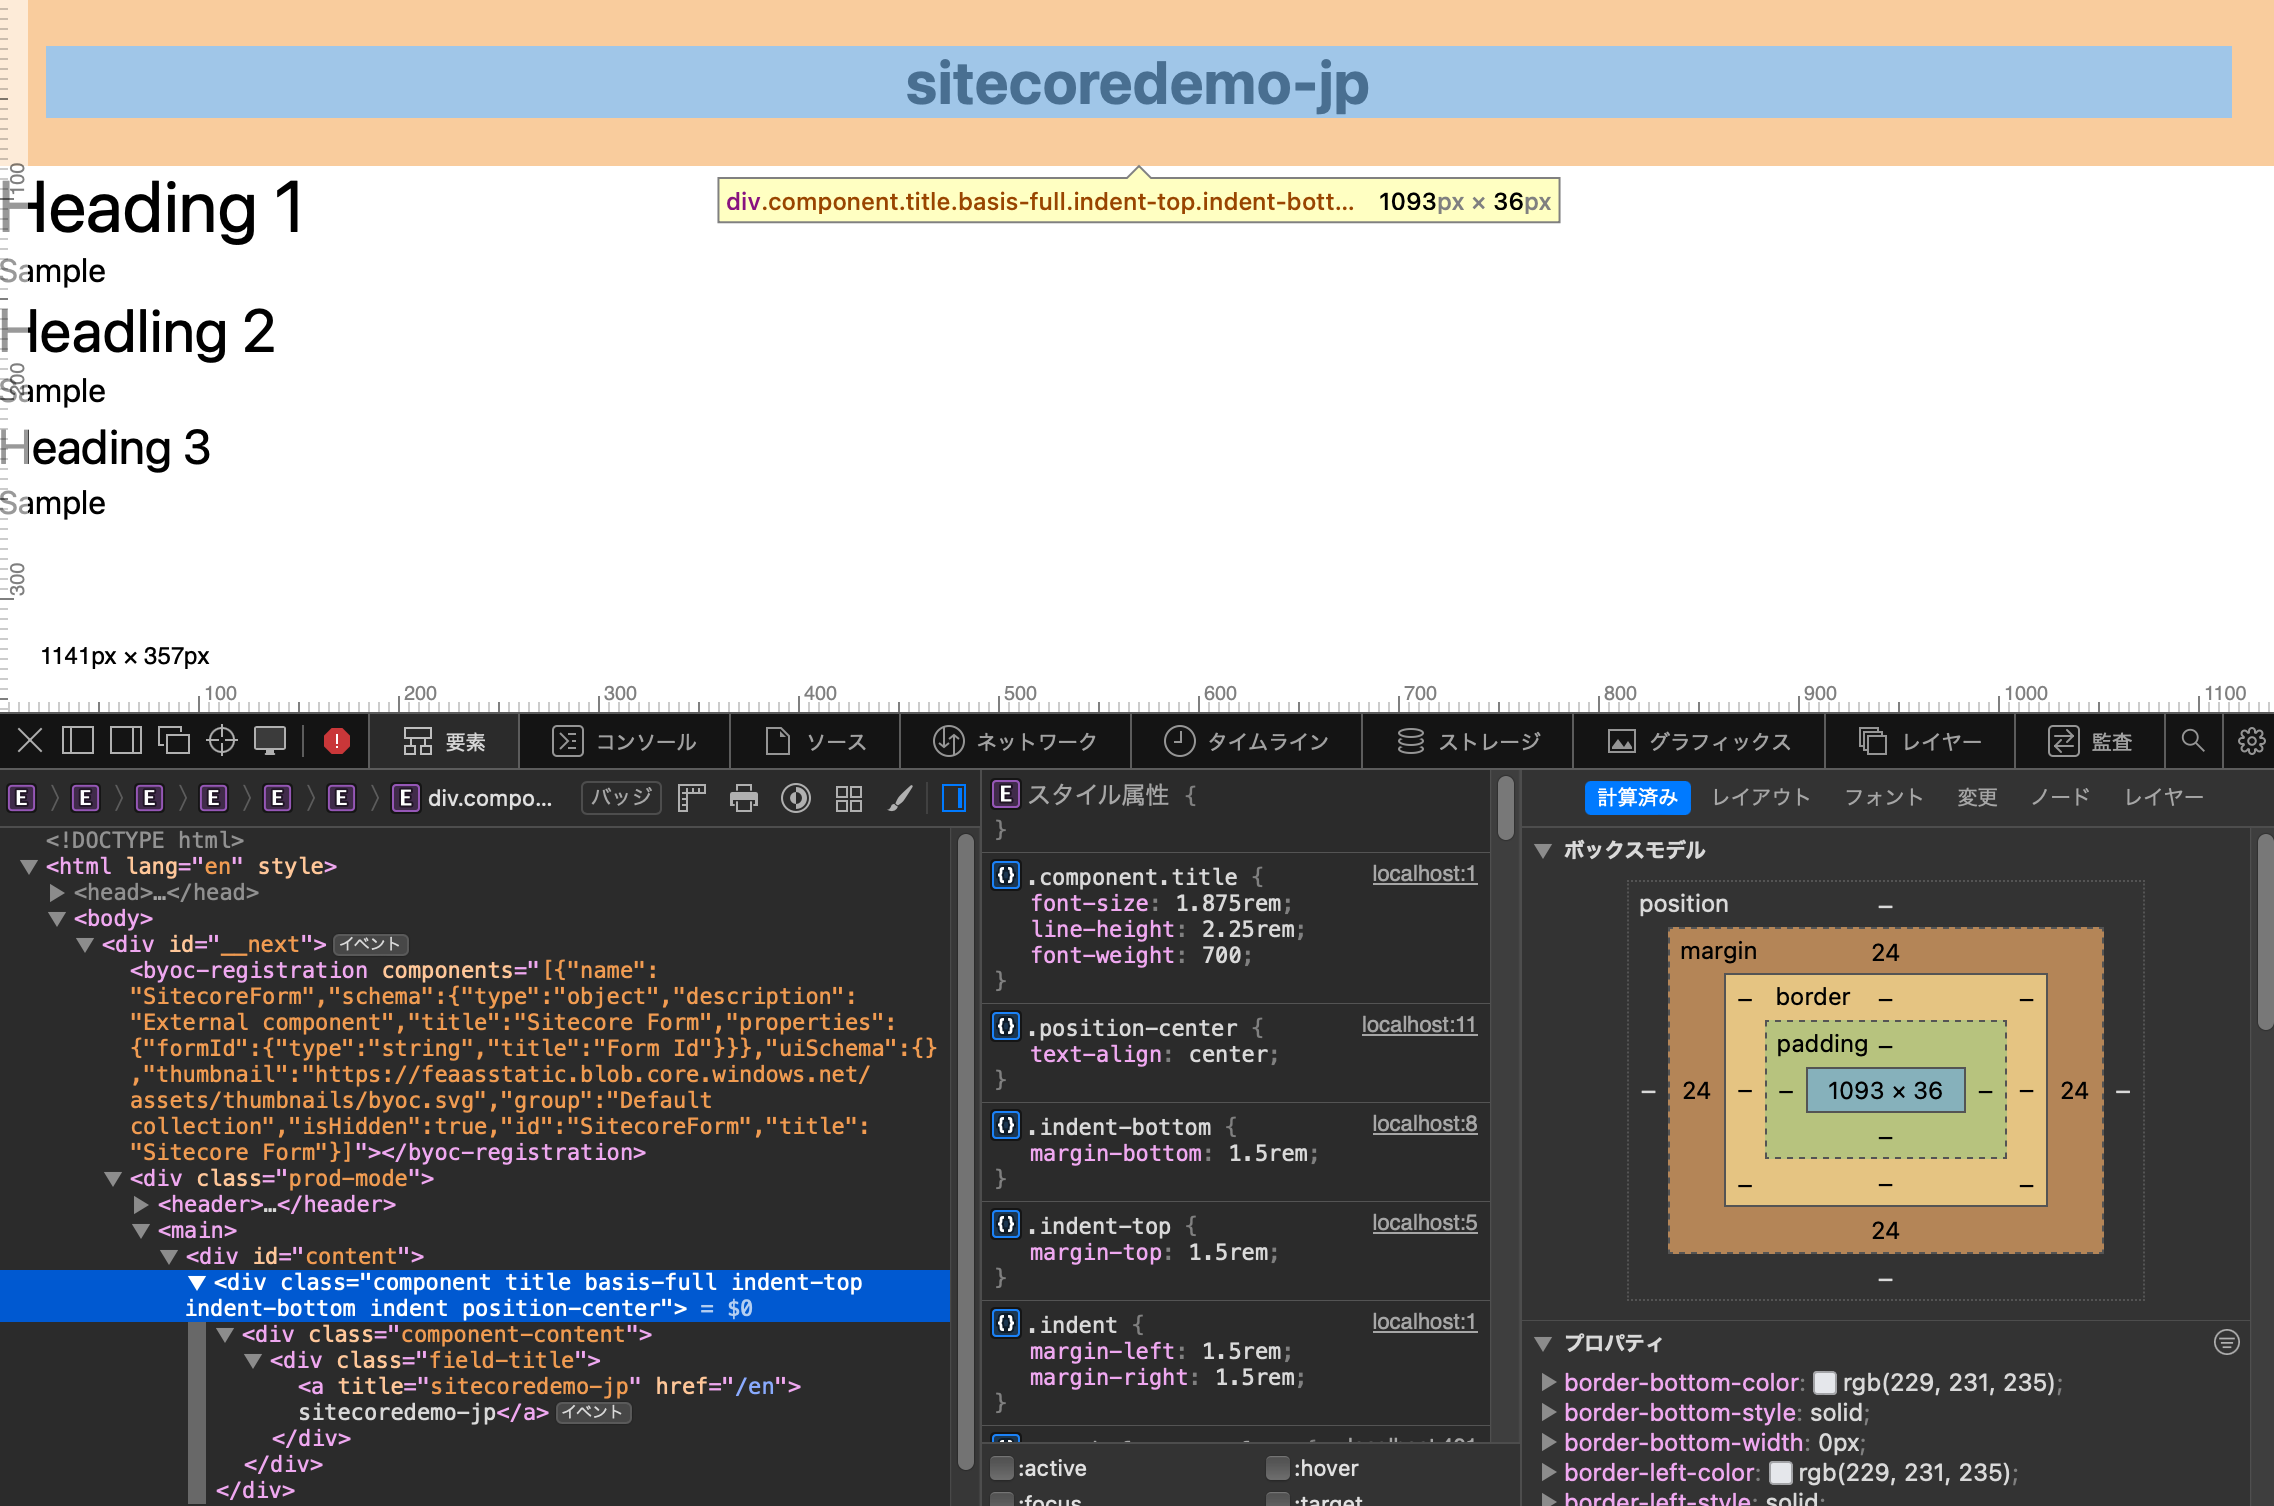2274x1506 pixels.
Task: Click the sitecoredemo-jp page title link
Action: [1138, 82]
